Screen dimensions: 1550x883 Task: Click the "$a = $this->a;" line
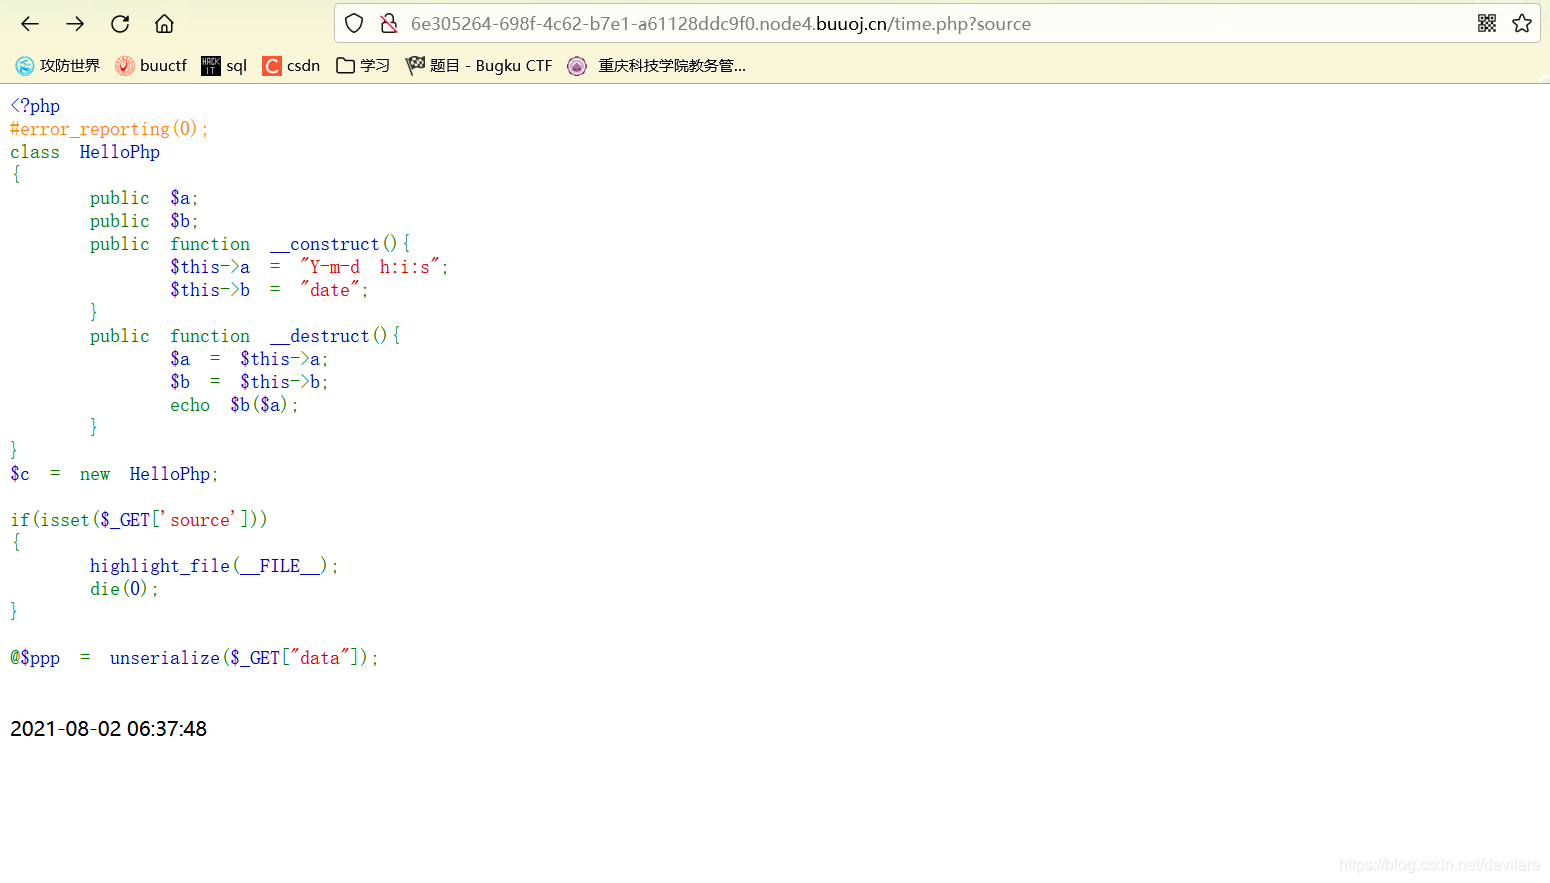click(249, 359)
